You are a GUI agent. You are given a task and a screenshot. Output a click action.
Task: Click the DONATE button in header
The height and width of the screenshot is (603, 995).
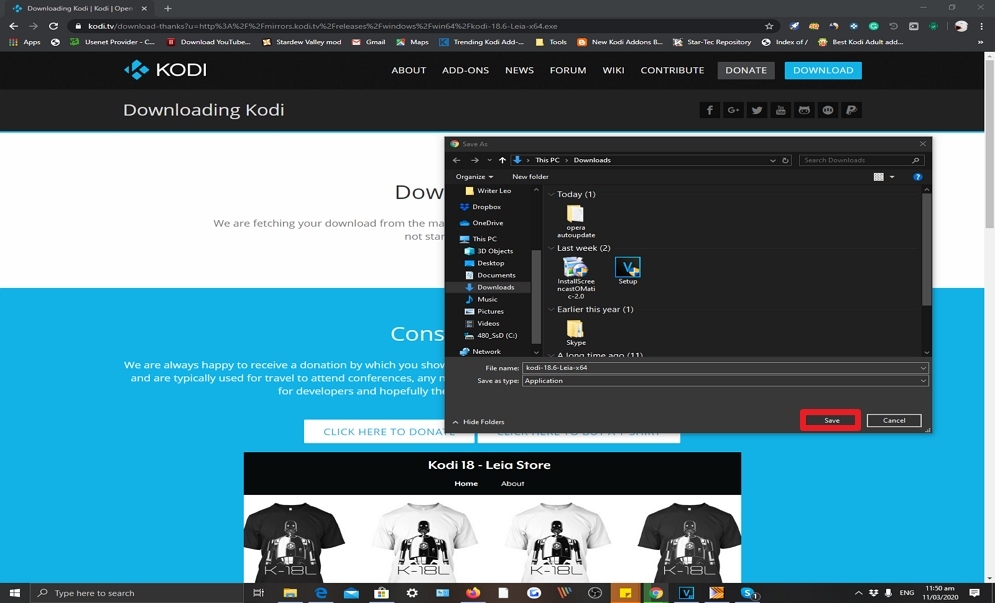[x=746, y=70]
